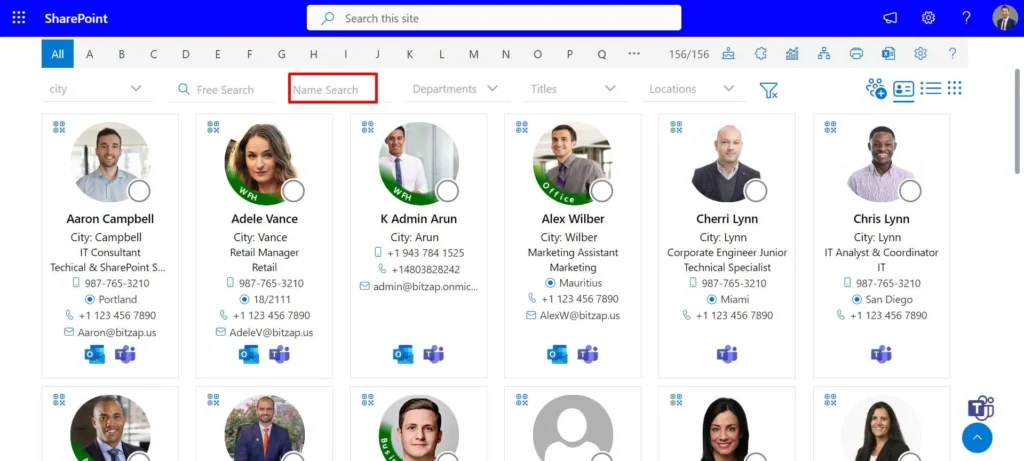Click AlexW@bitzap.us email link
This screenshot has height=461, width=1024.
579,315
